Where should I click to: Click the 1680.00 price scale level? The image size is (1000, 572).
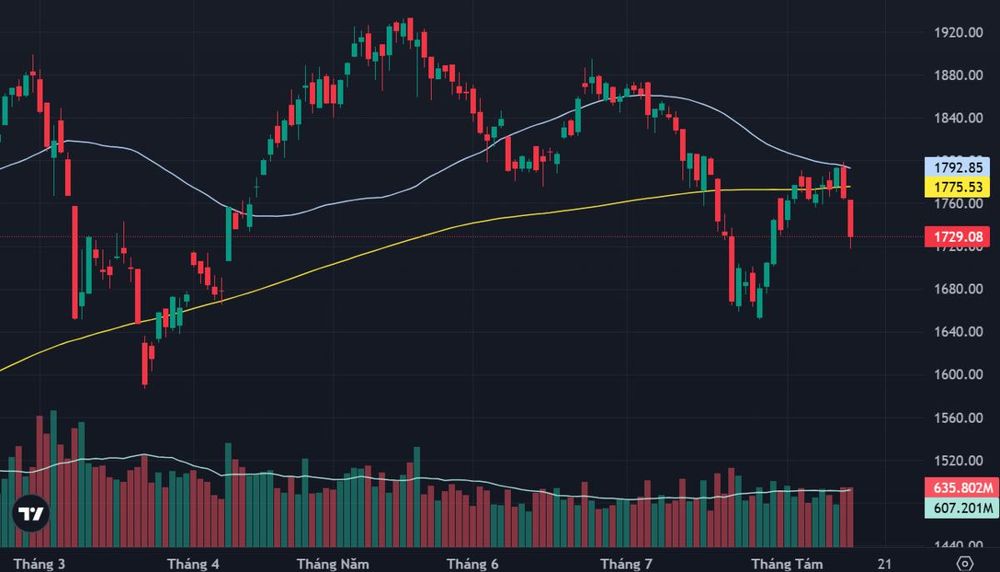click(x=958, y=289)
